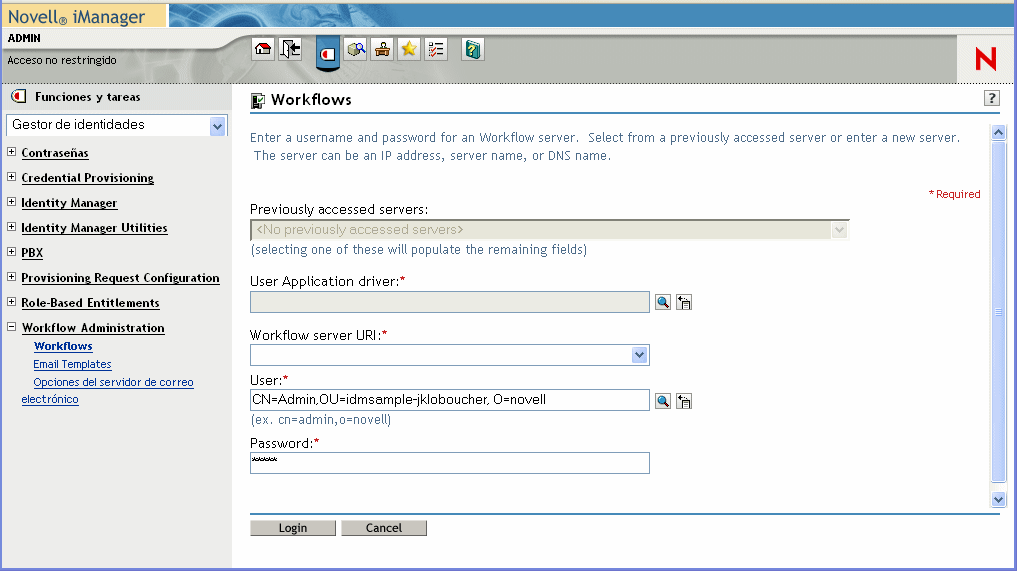Browse for User Application driver with magnifier icon

coord(662,302)
